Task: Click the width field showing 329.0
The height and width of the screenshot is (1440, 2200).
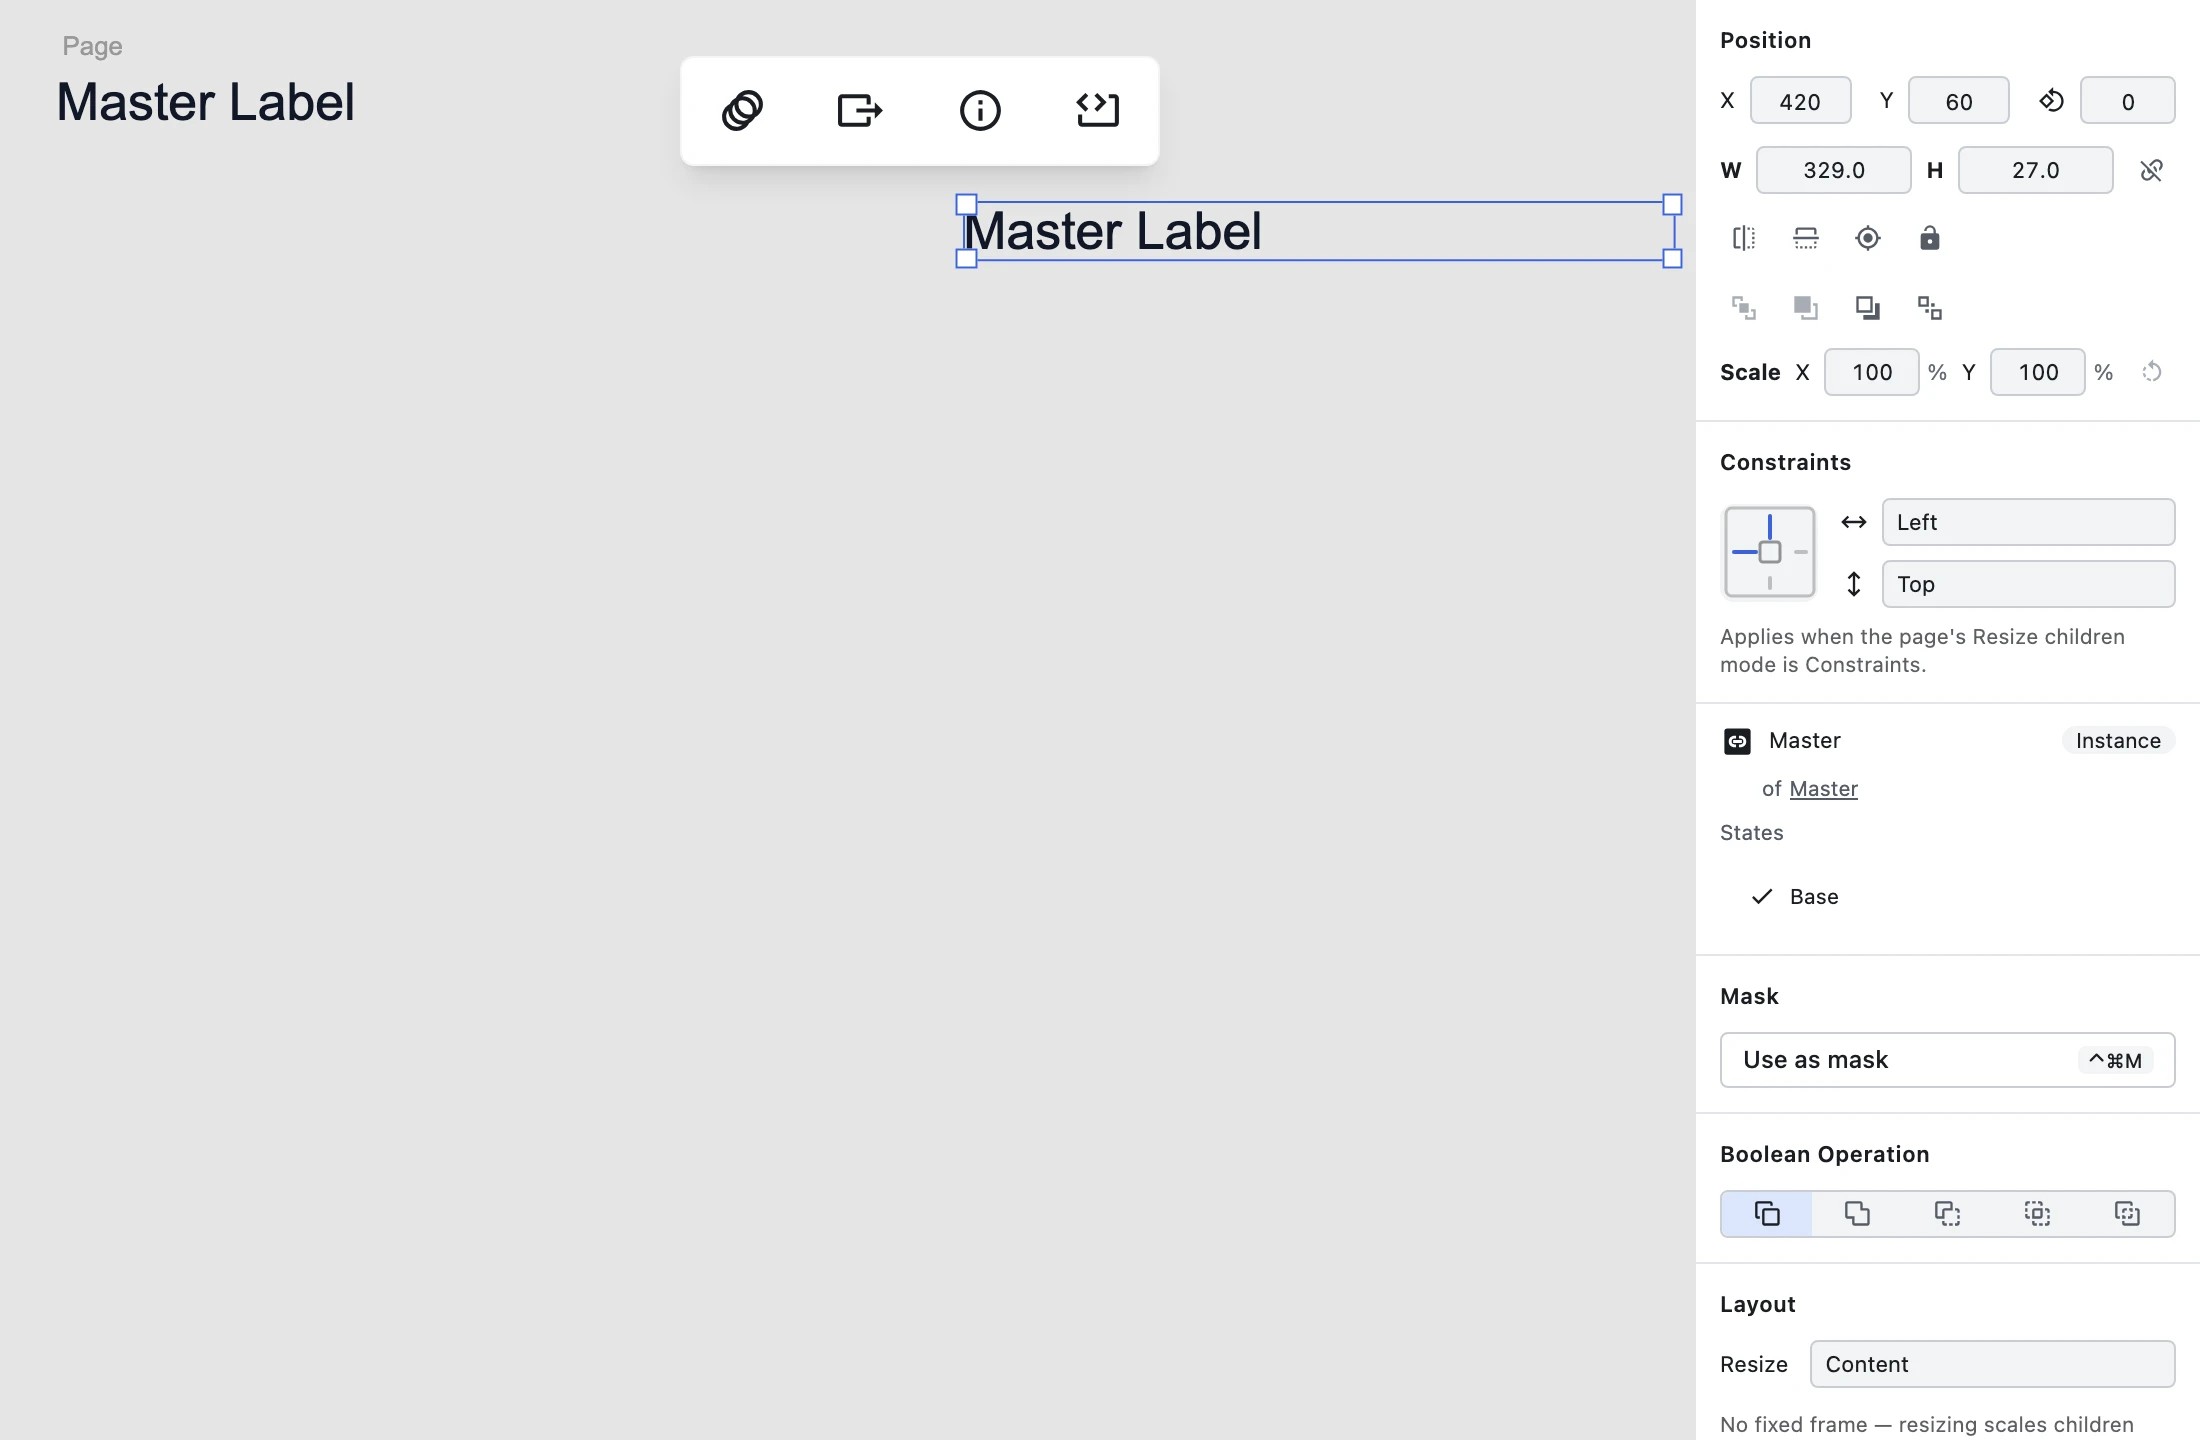Action: 1833,170
